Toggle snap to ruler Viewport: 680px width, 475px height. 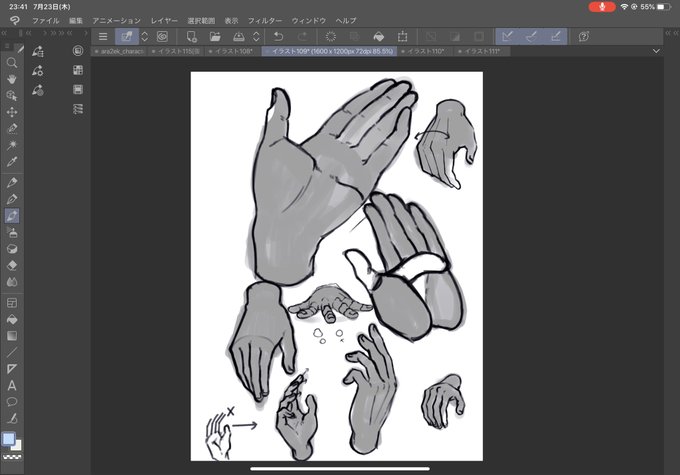[507, 37]
